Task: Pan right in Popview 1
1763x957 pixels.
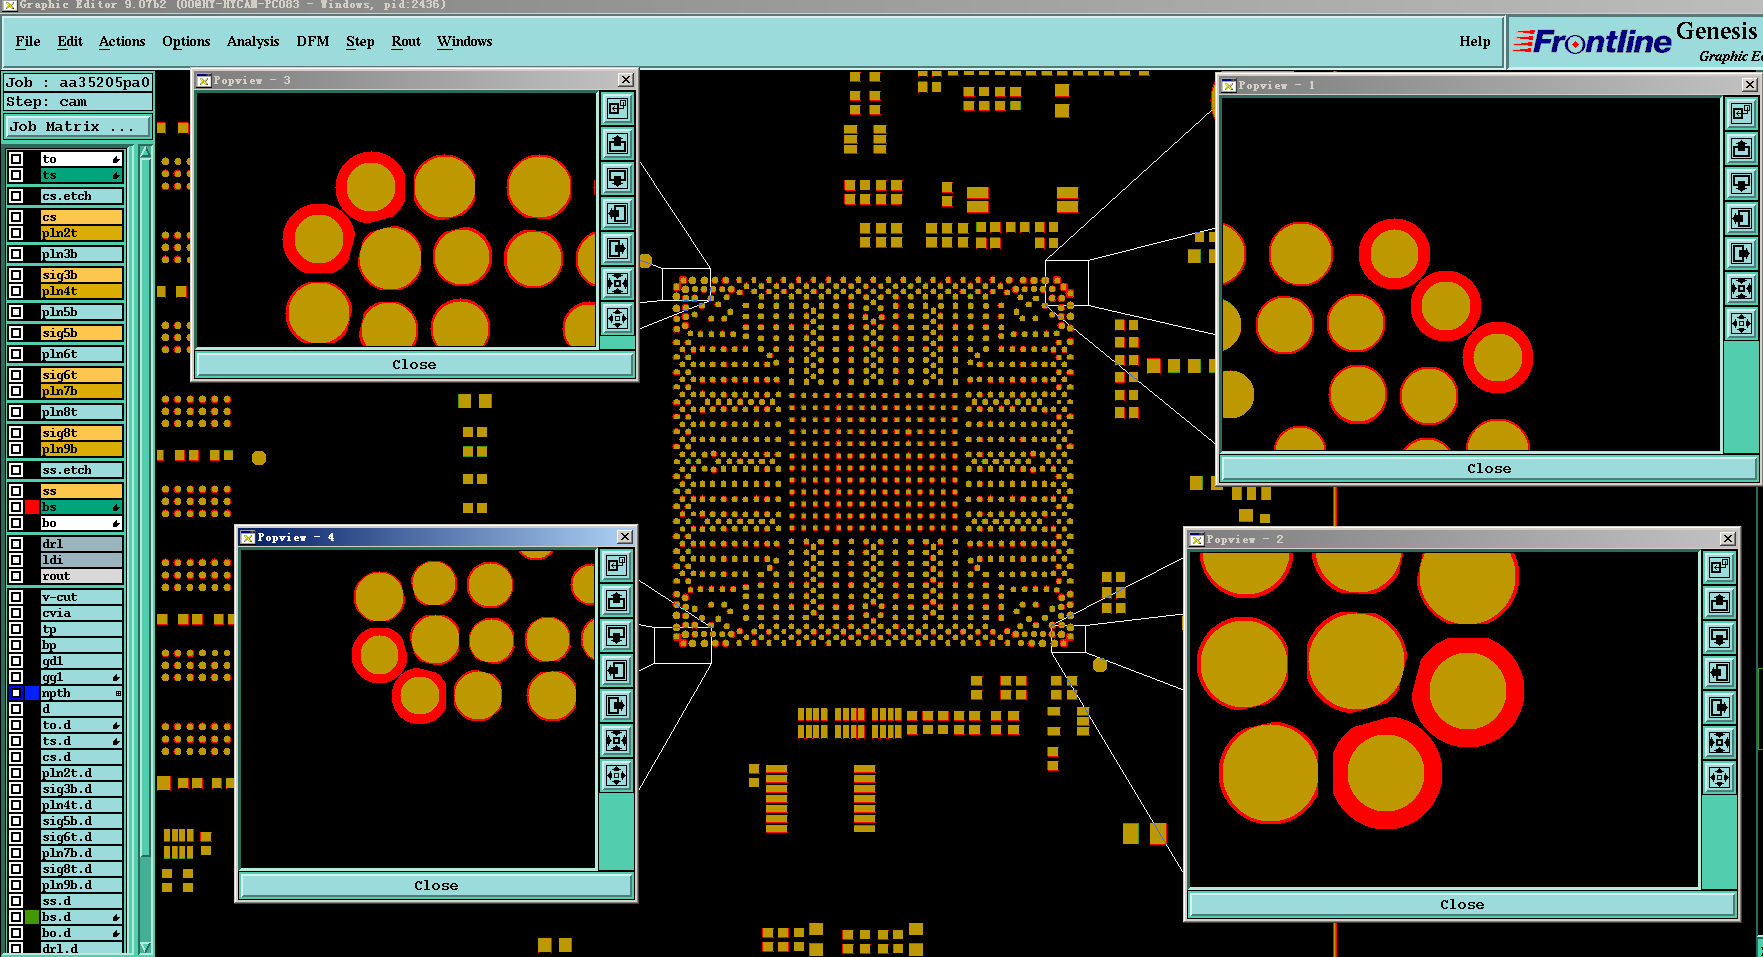Action: click(1741, 253)
